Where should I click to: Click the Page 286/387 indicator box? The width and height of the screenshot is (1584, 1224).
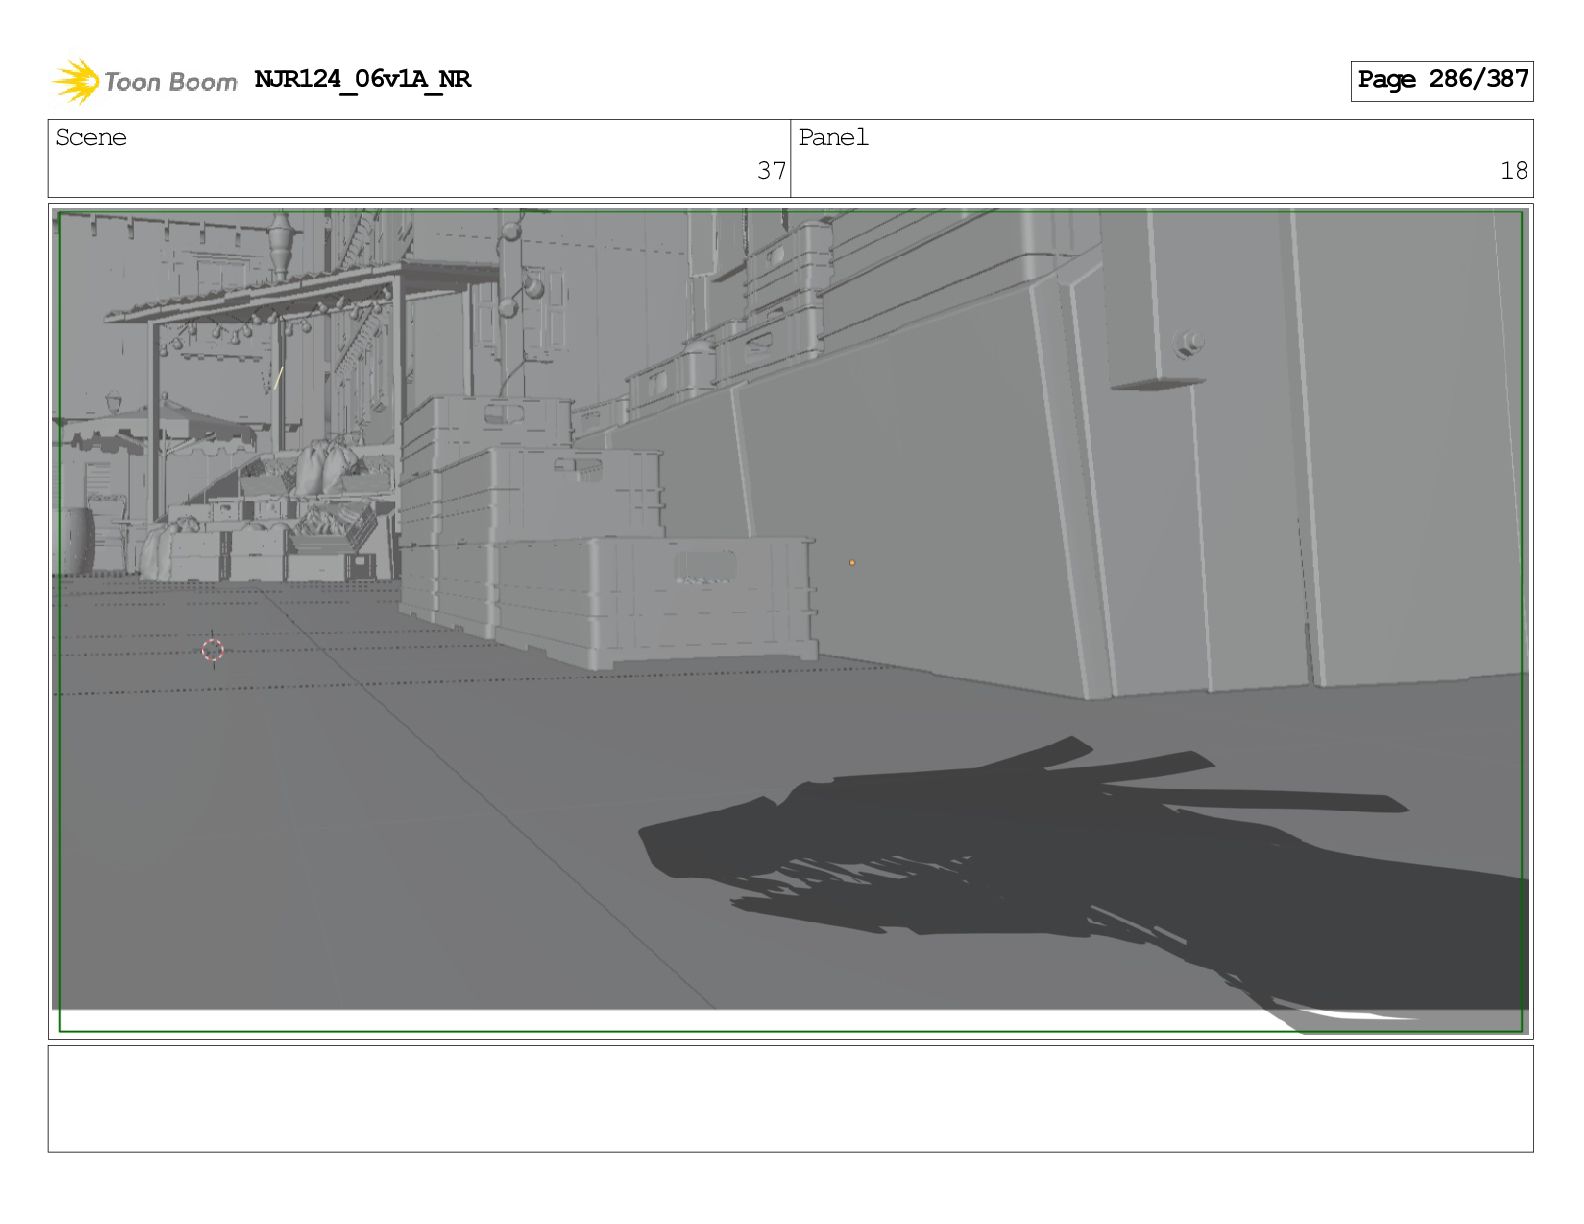pos(1441,81)
